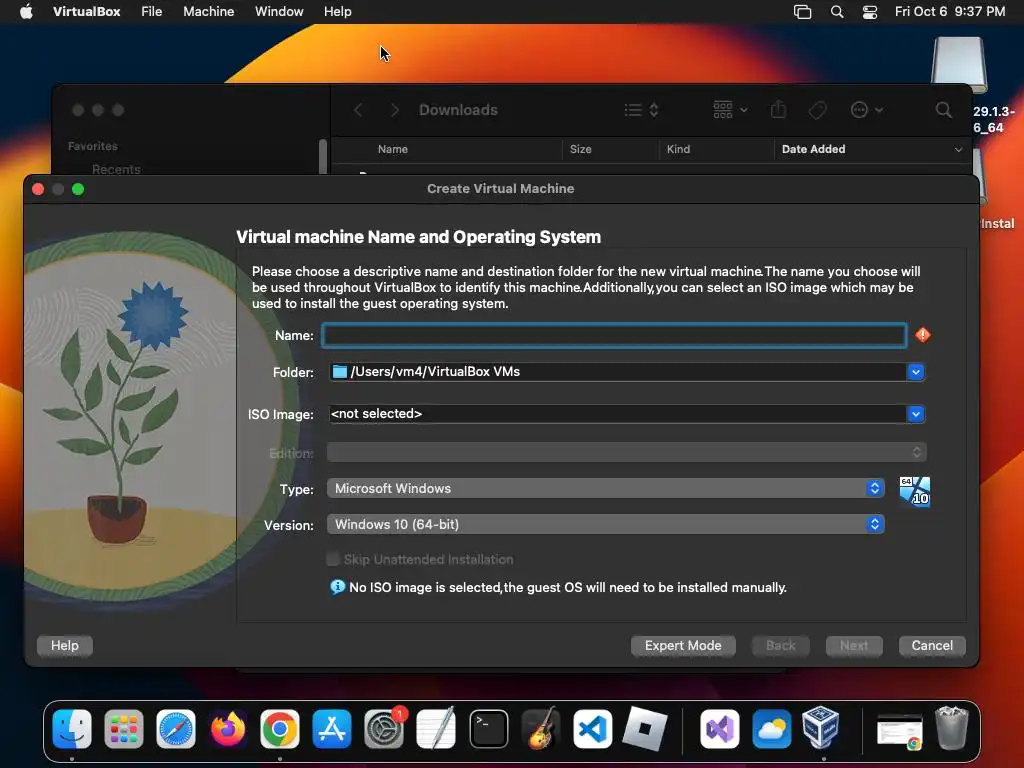Open the minimized Chrome window in dock

tap(899, 731)
